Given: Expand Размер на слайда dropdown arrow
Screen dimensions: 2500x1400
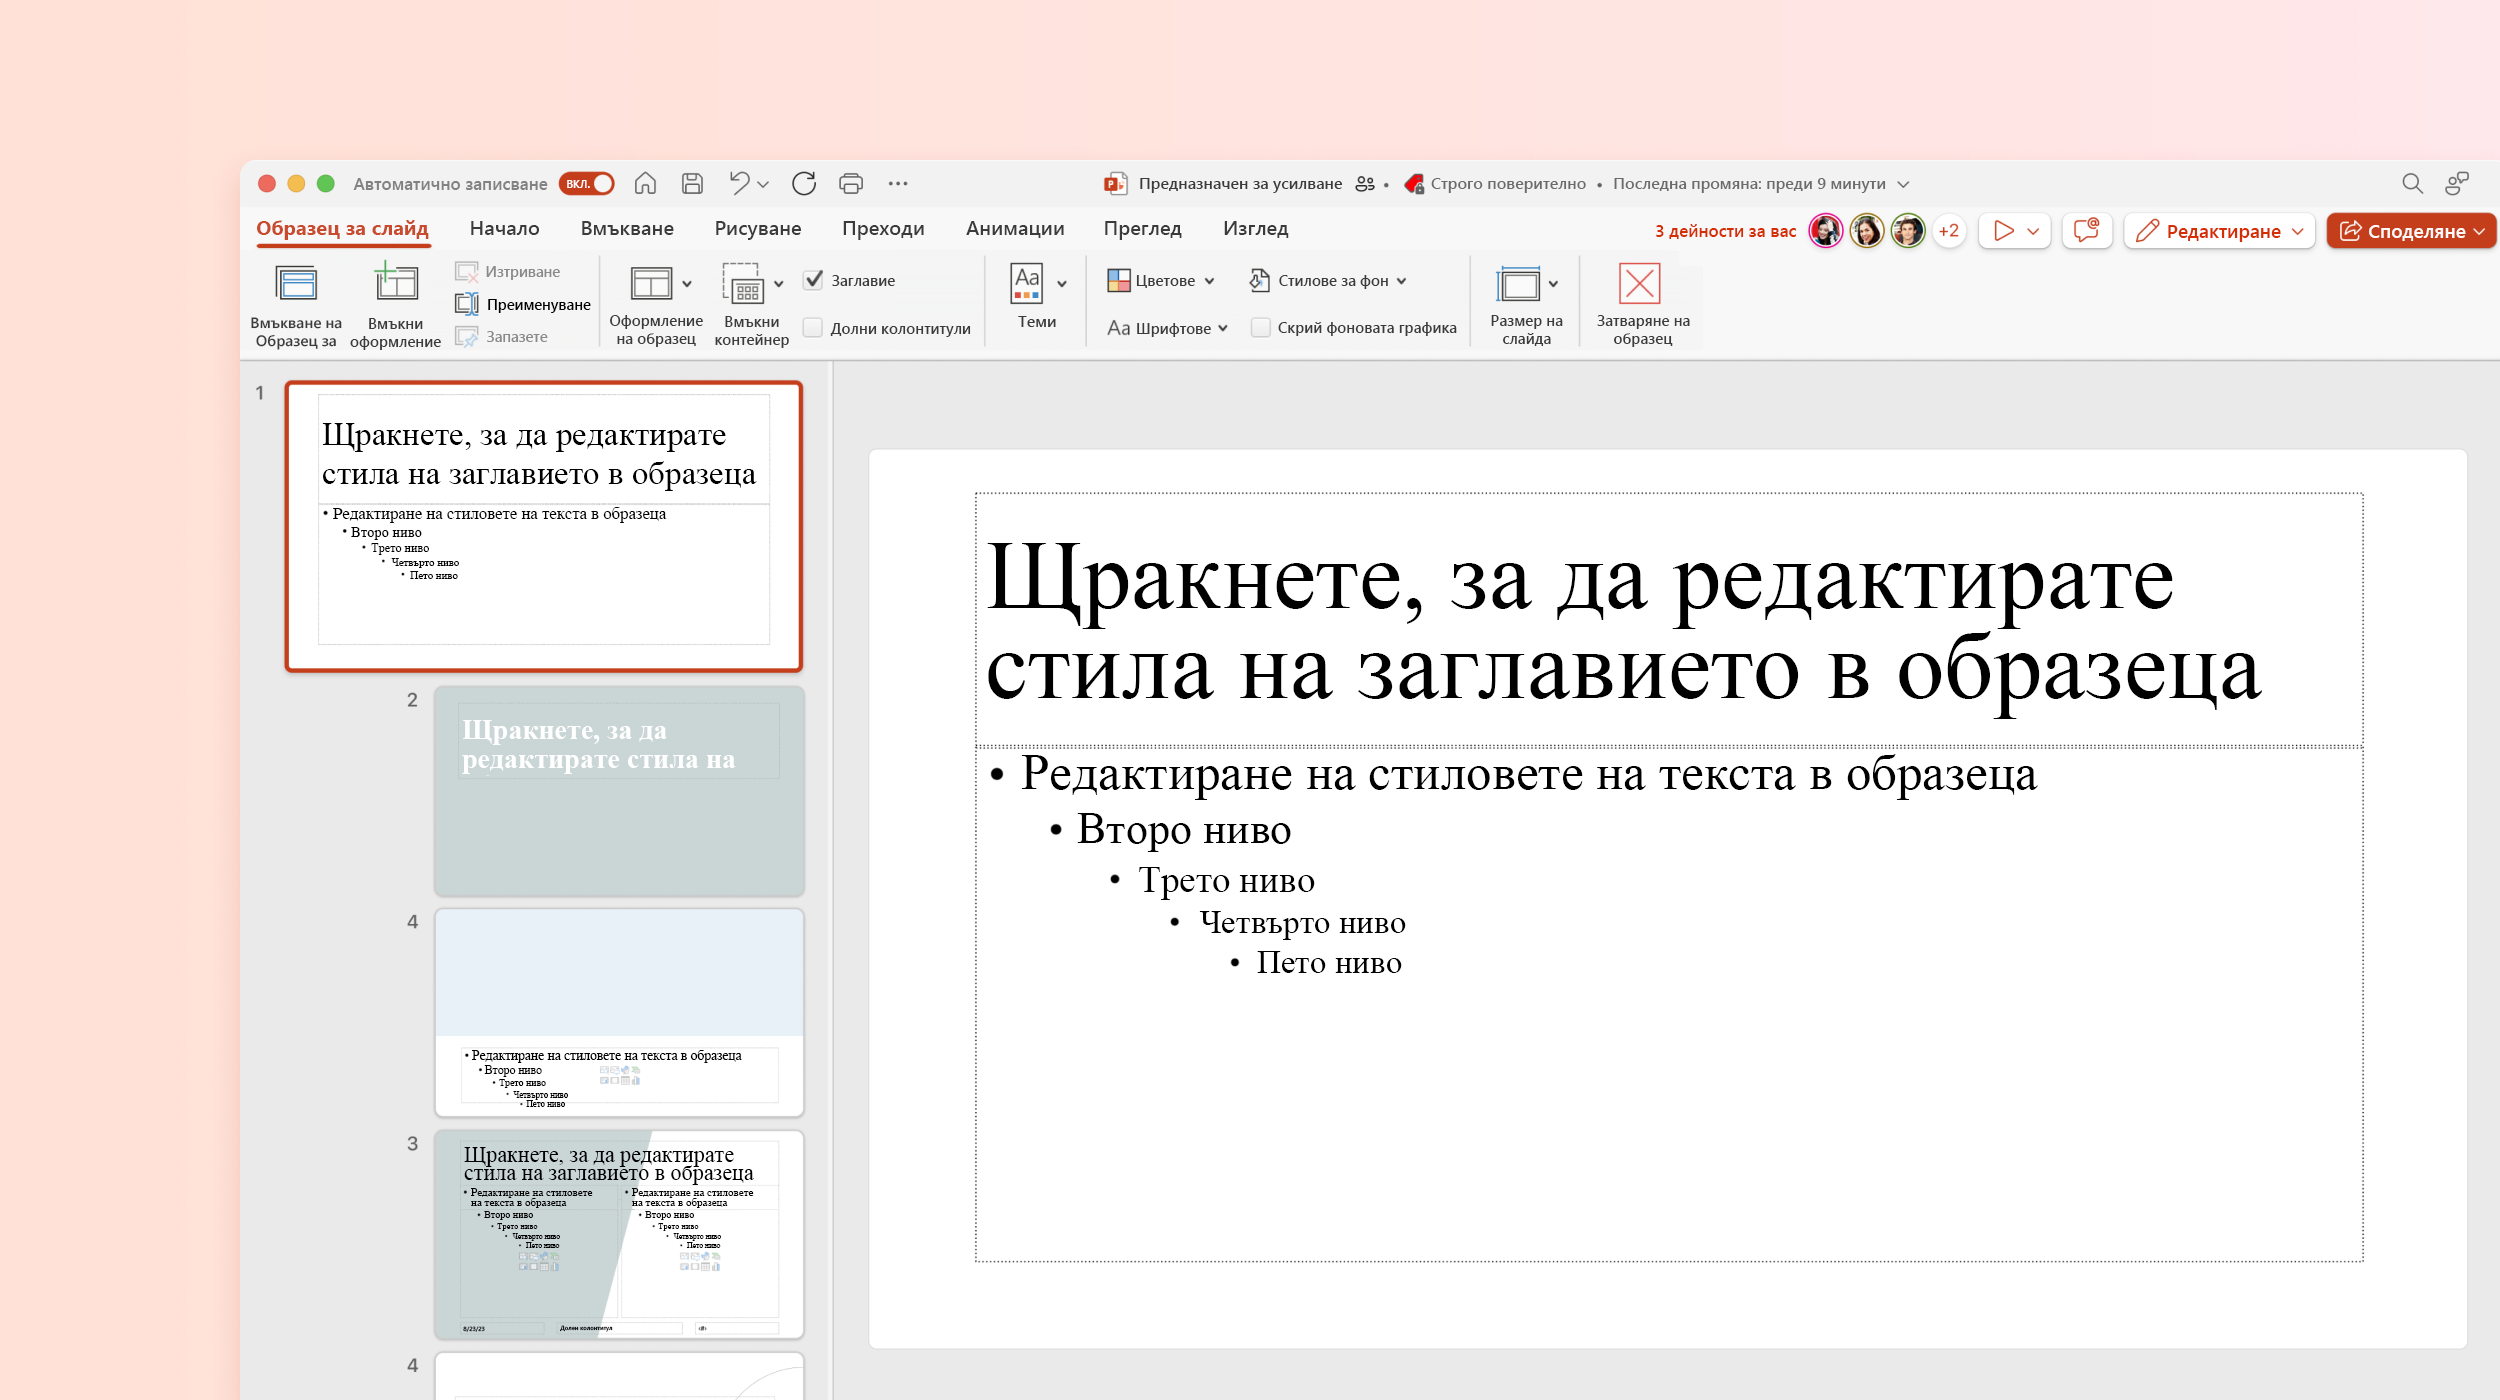Looking at the screenshot, I should click(x=1553, y=284).
